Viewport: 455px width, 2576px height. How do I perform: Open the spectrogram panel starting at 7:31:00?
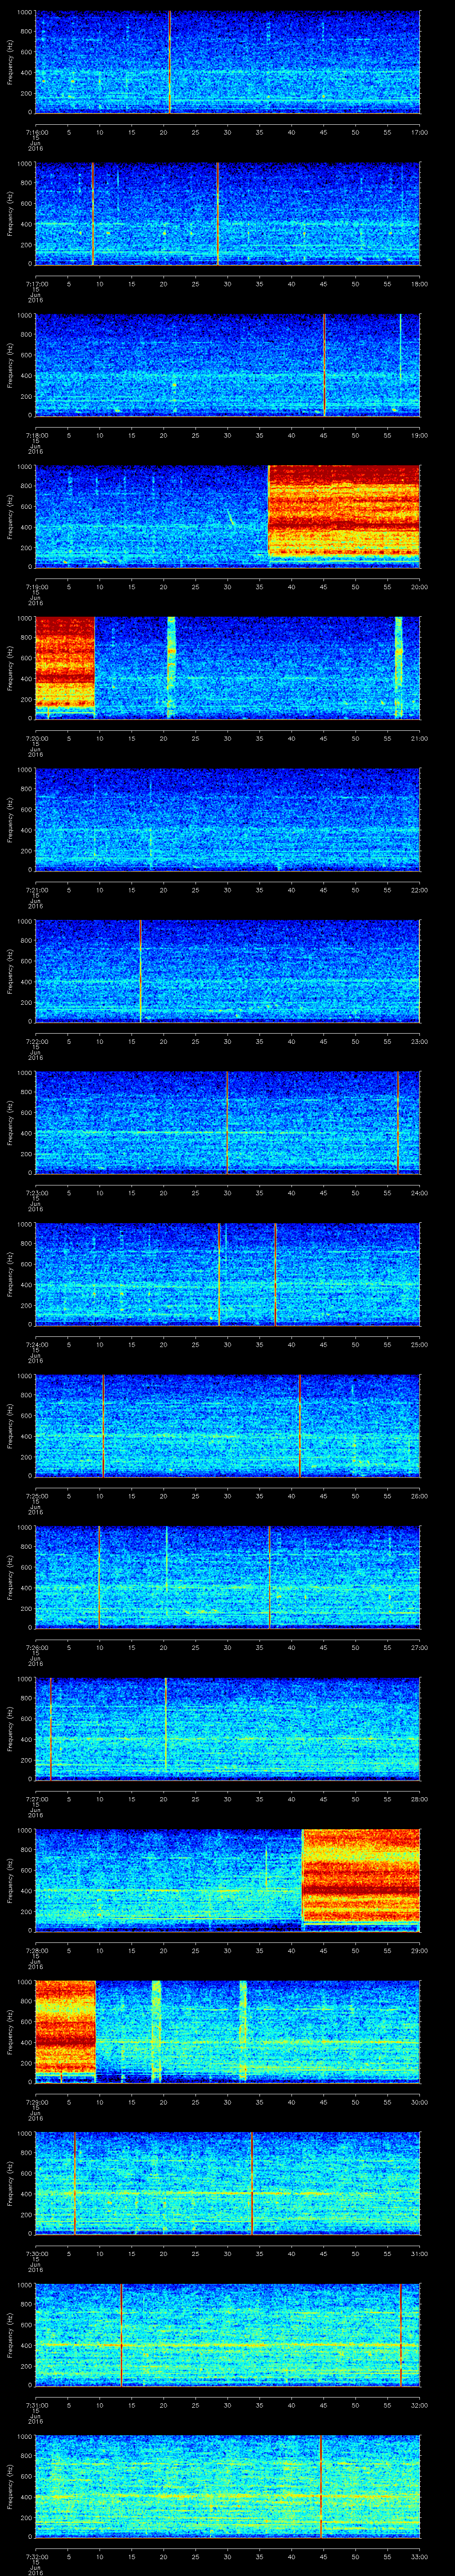coord(227,2334)
